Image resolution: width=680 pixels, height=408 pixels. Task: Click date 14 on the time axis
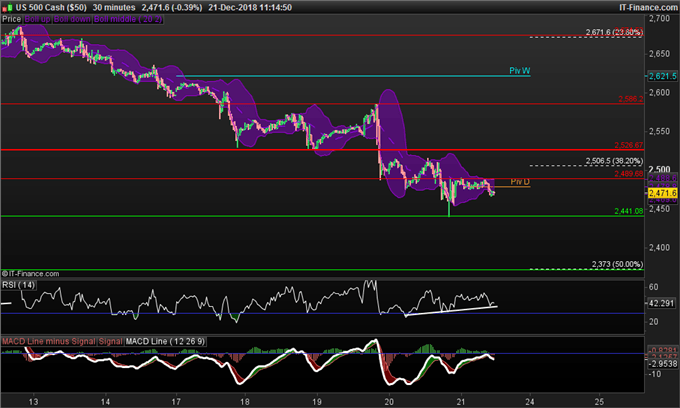tap(105, 401)
